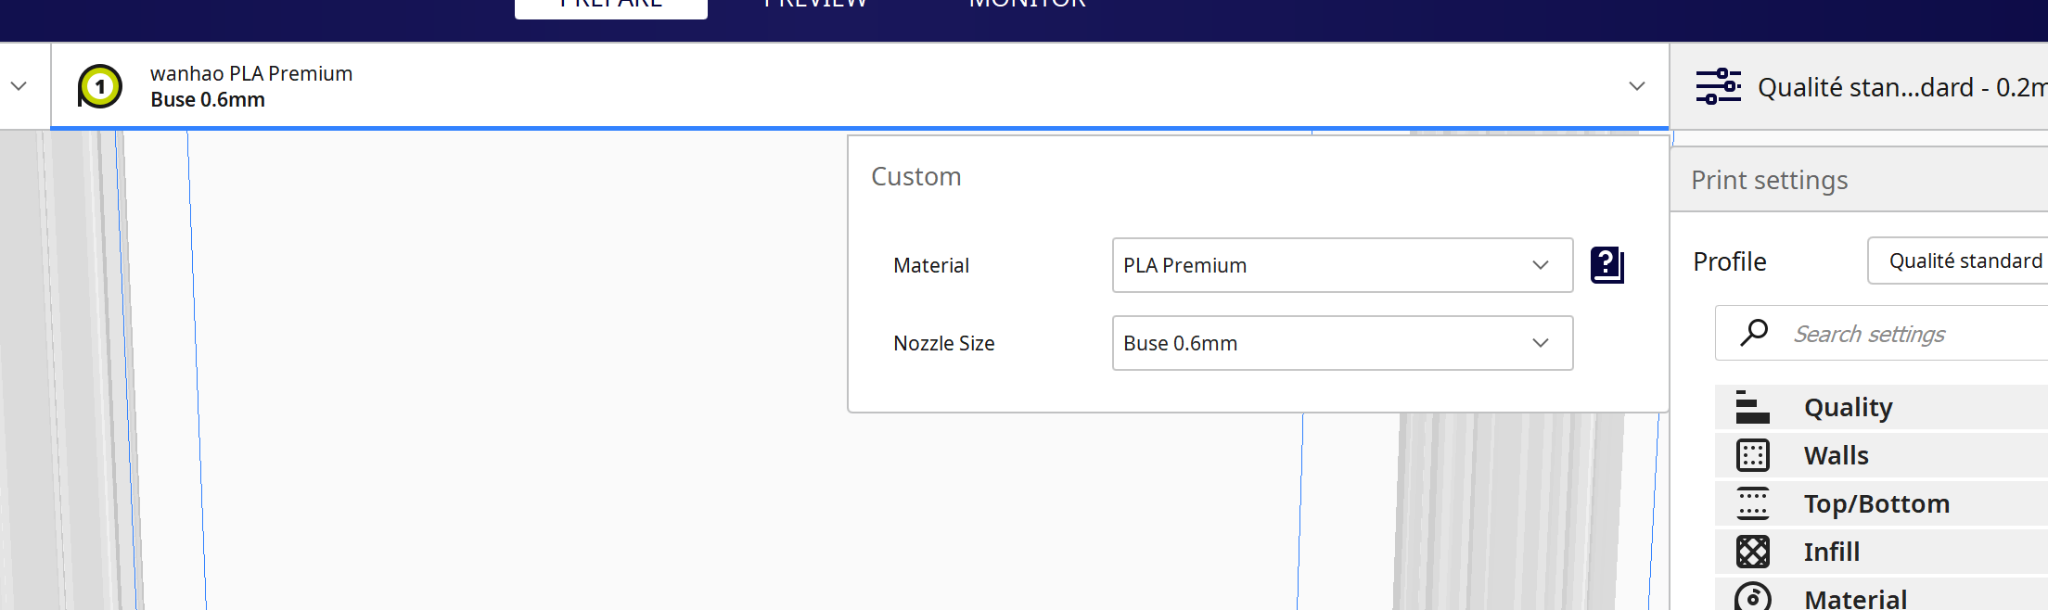Open the Profile Qualité standard dropdown
This screenshot has width=2048, height=610.
click(x=1957, y=261)
